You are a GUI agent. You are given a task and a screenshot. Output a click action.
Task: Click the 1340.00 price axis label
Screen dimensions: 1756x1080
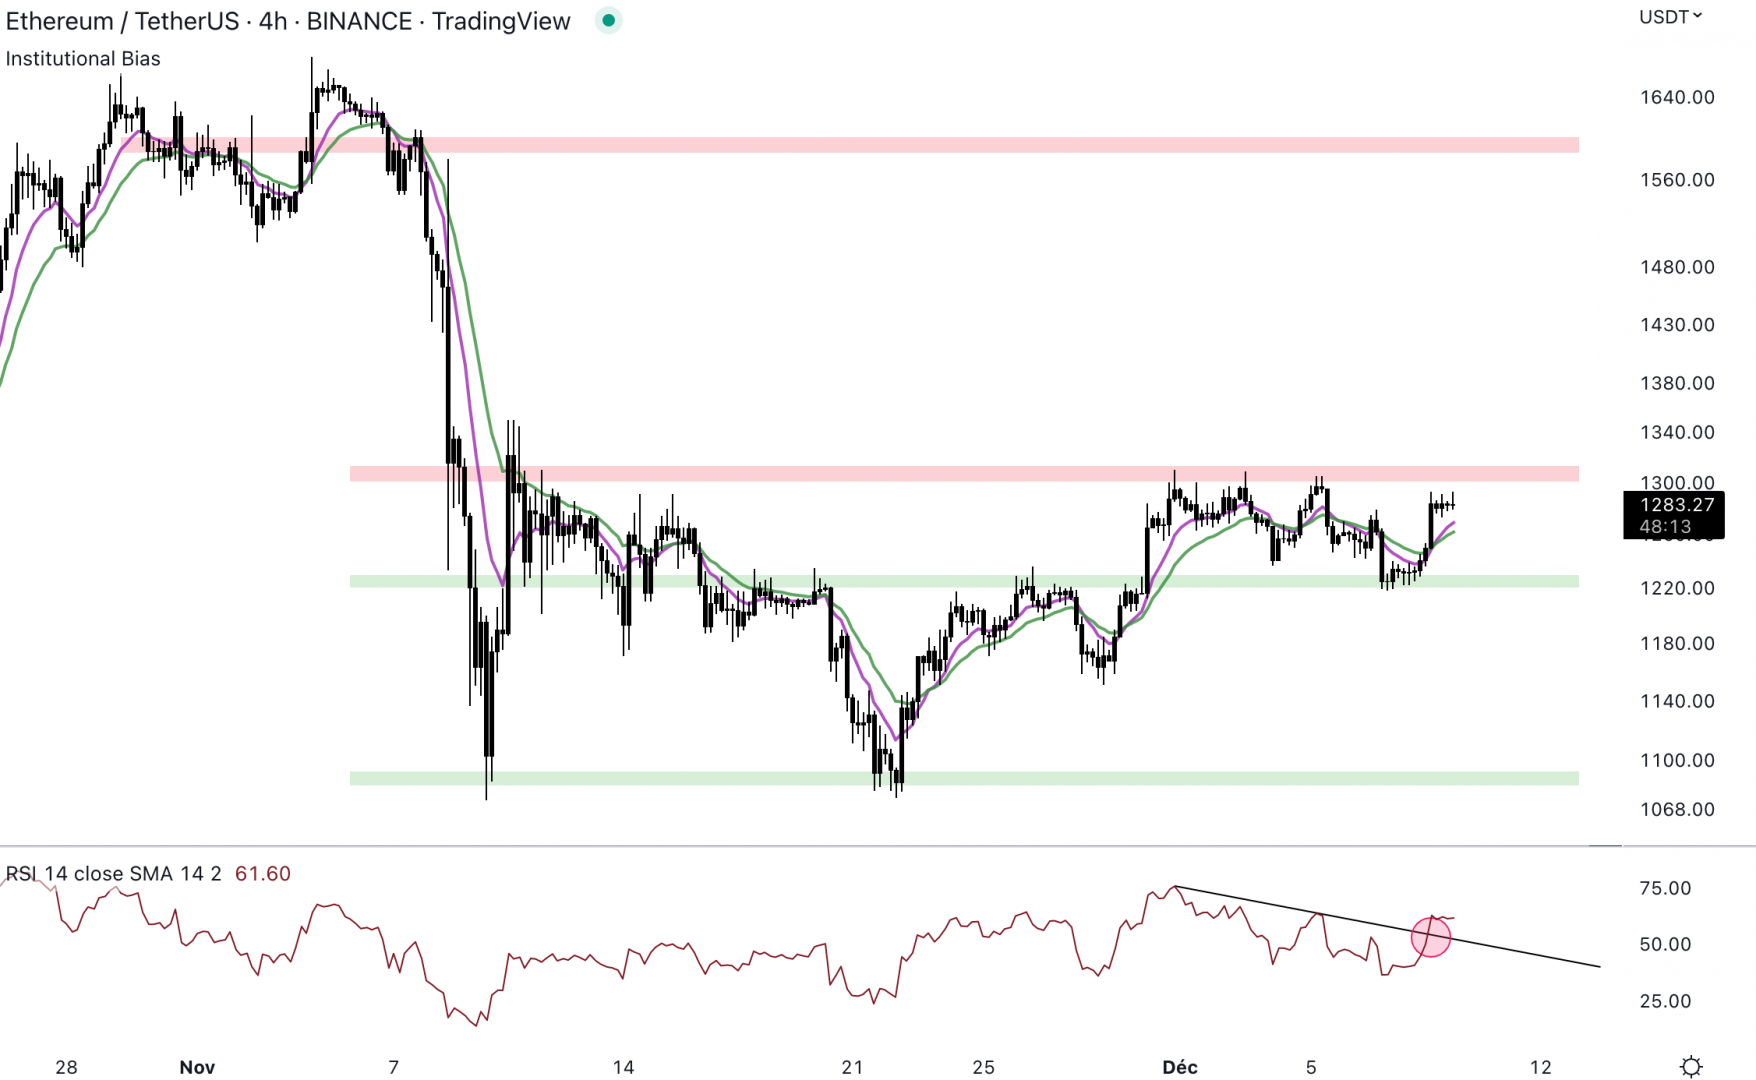(1677, 432)
